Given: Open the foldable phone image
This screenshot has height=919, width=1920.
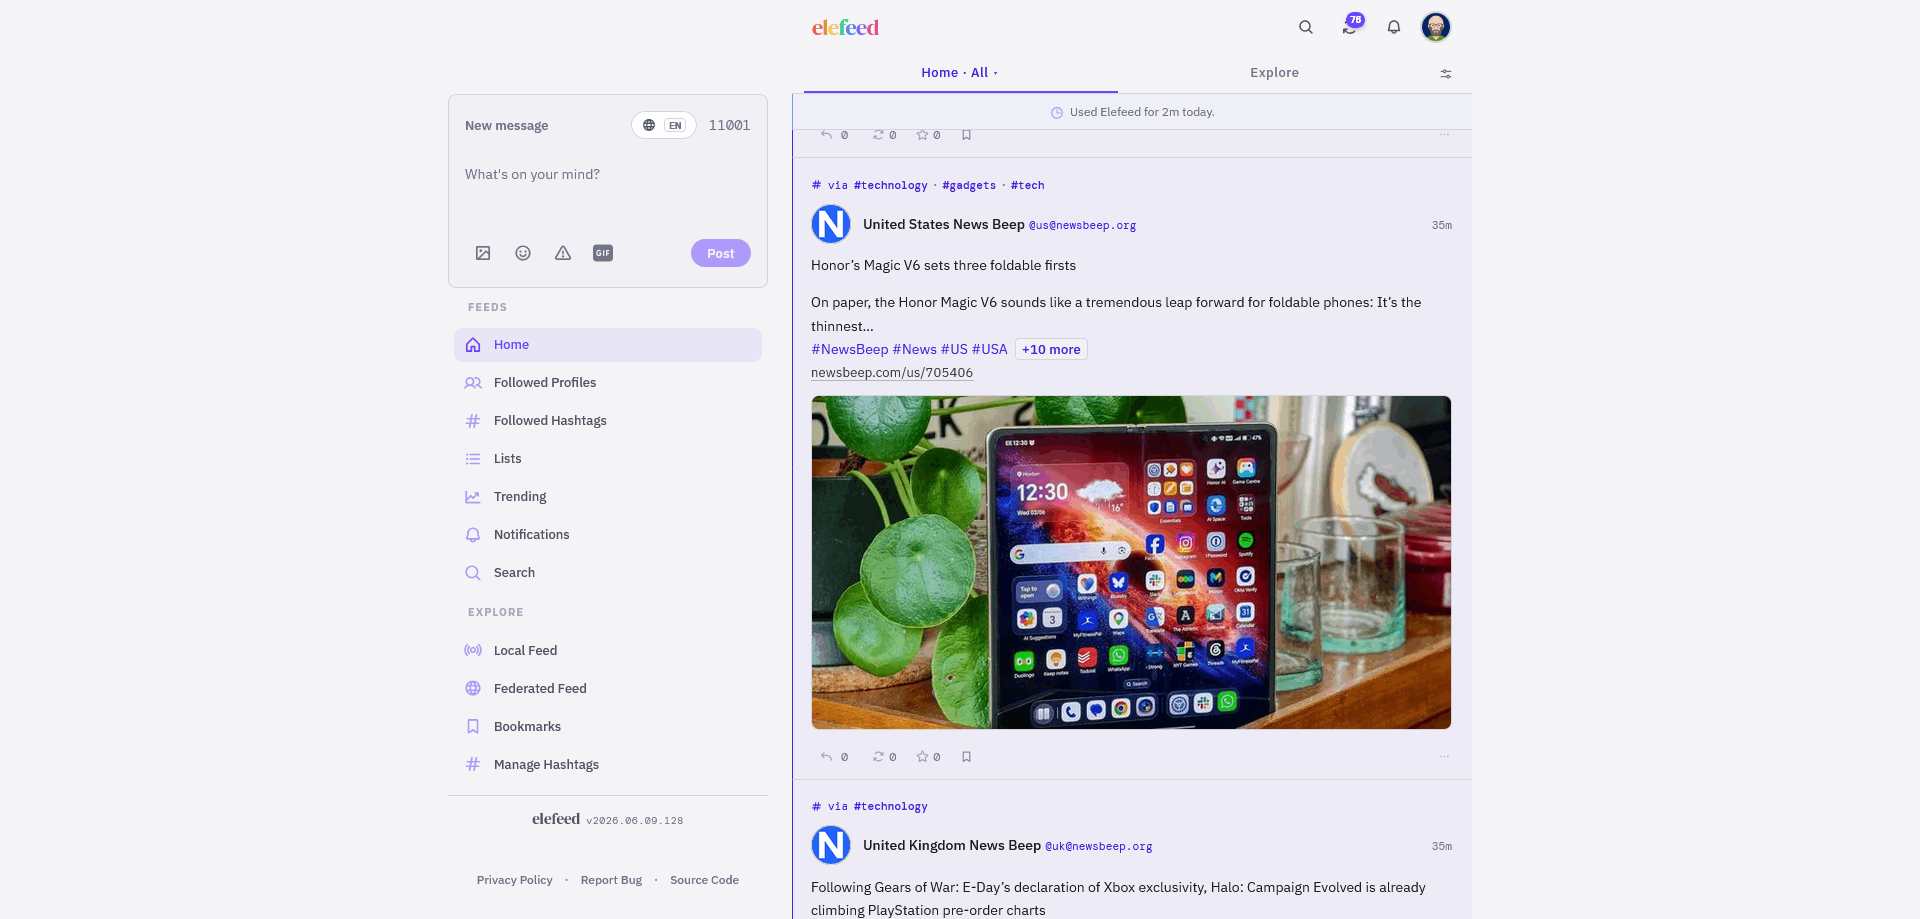Looking at the screenshot, I should pyautogui.click(x=1131, y=562).
